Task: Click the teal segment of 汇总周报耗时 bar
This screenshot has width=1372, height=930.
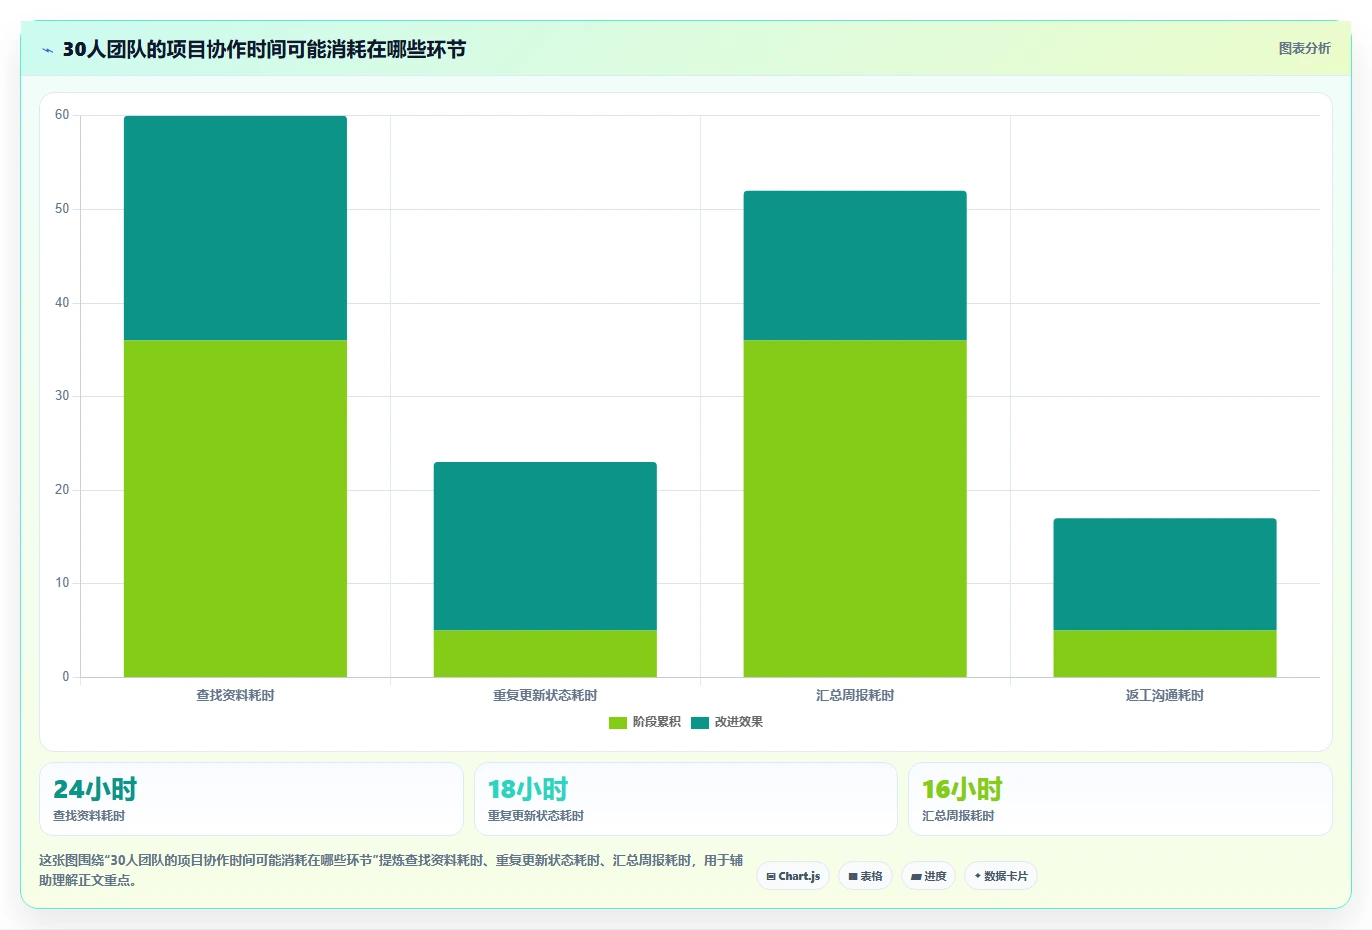Action: pyautogui.click(x=855, y=266)
